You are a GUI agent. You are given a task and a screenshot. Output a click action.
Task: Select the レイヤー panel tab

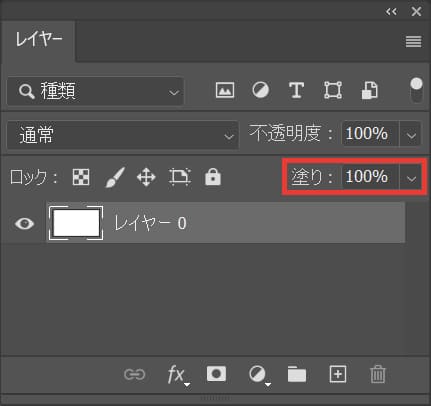(38, 40)
